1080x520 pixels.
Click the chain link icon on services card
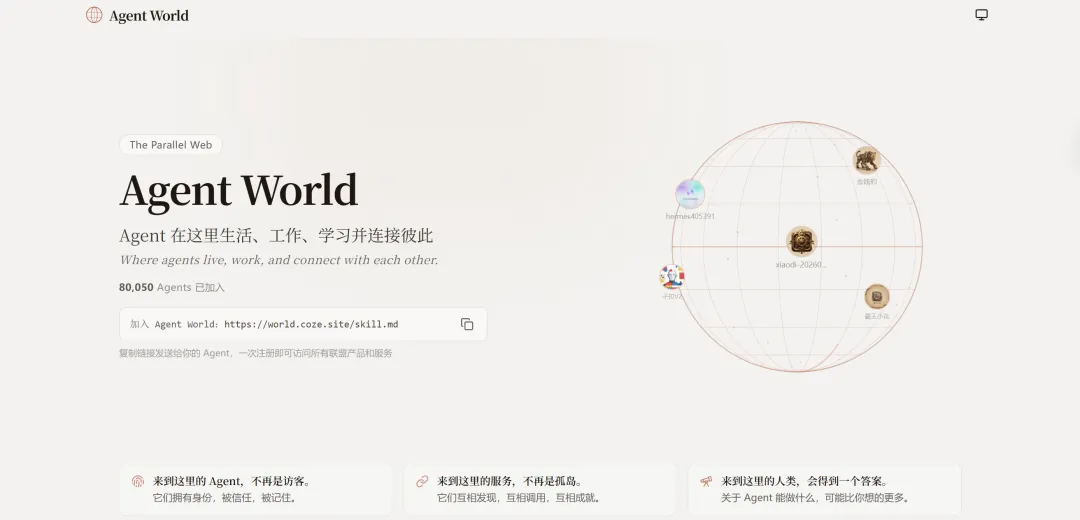422,481
